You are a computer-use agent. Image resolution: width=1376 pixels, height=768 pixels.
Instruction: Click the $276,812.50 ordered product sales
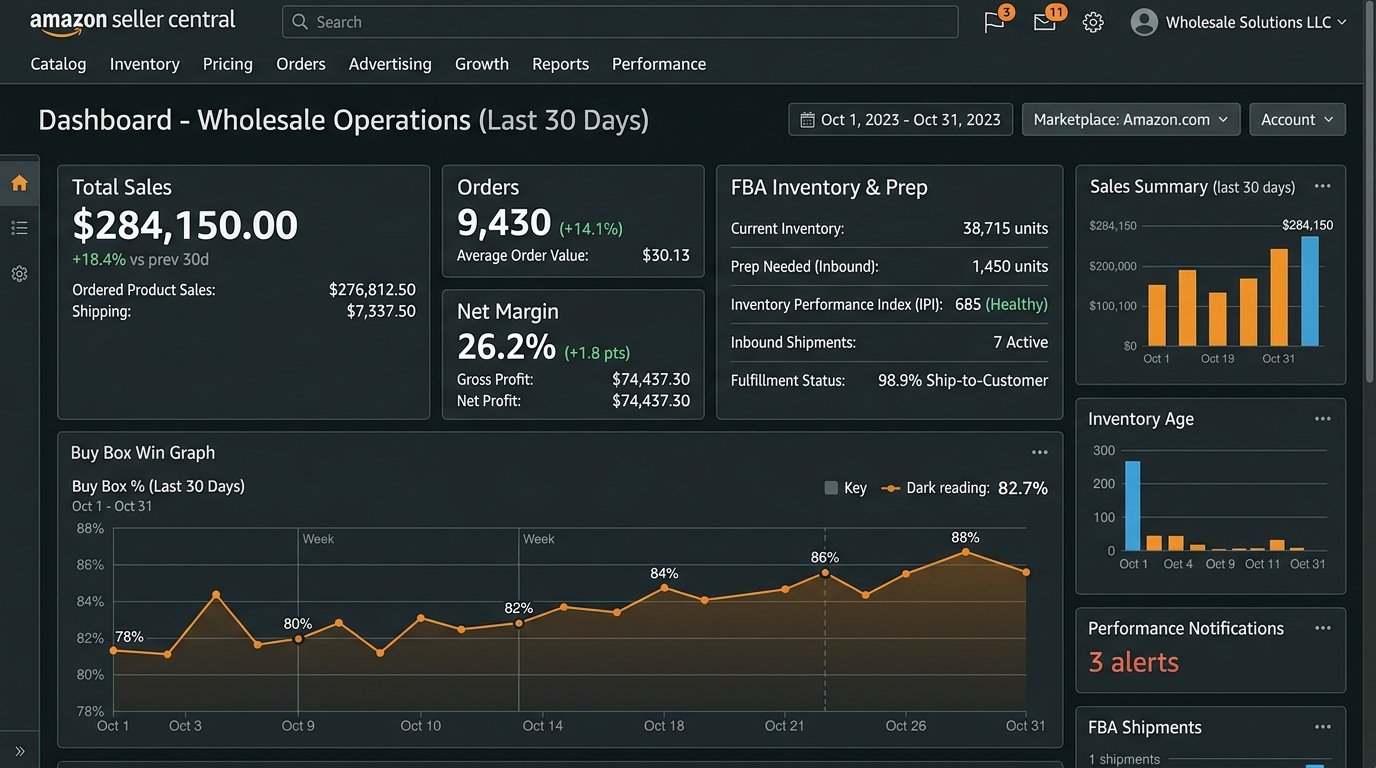(372, 290)
